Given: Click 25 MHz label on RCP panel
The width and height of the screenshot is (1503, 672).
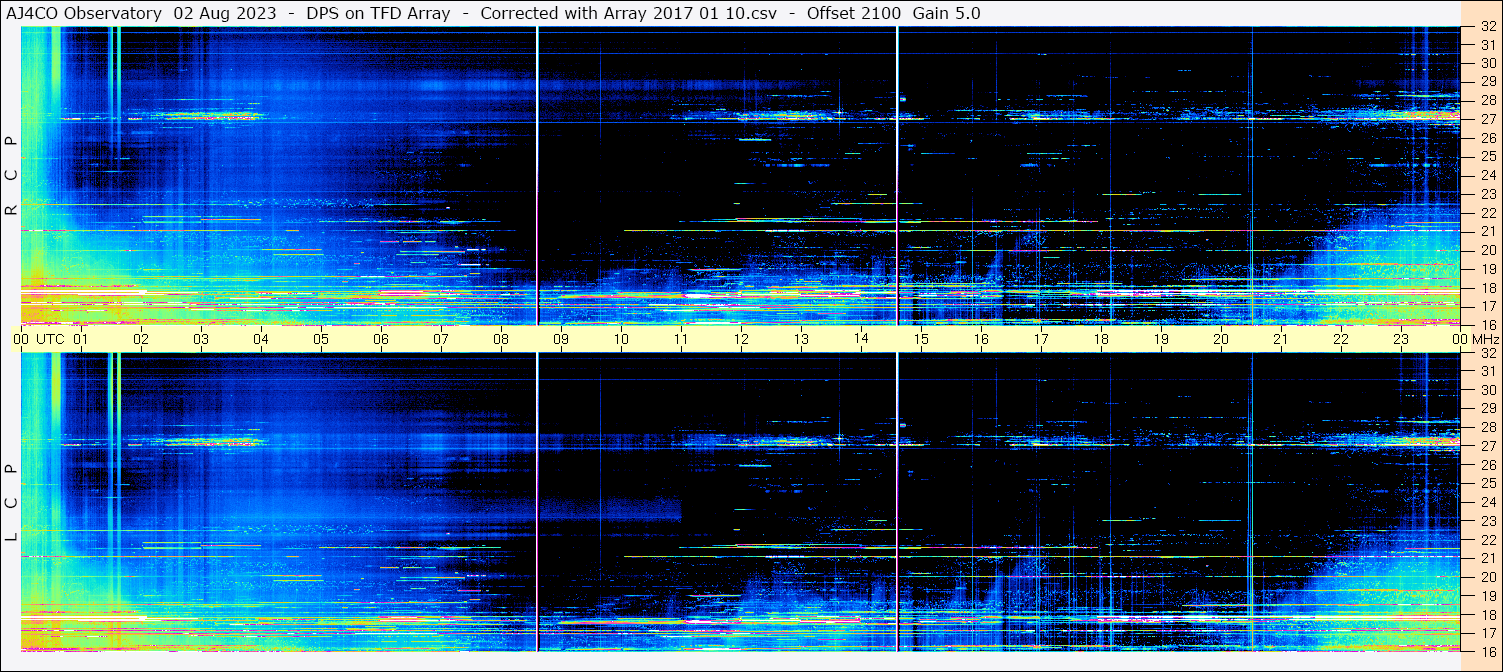Looking at the screenshot, I should click(x=1488, y=156).
